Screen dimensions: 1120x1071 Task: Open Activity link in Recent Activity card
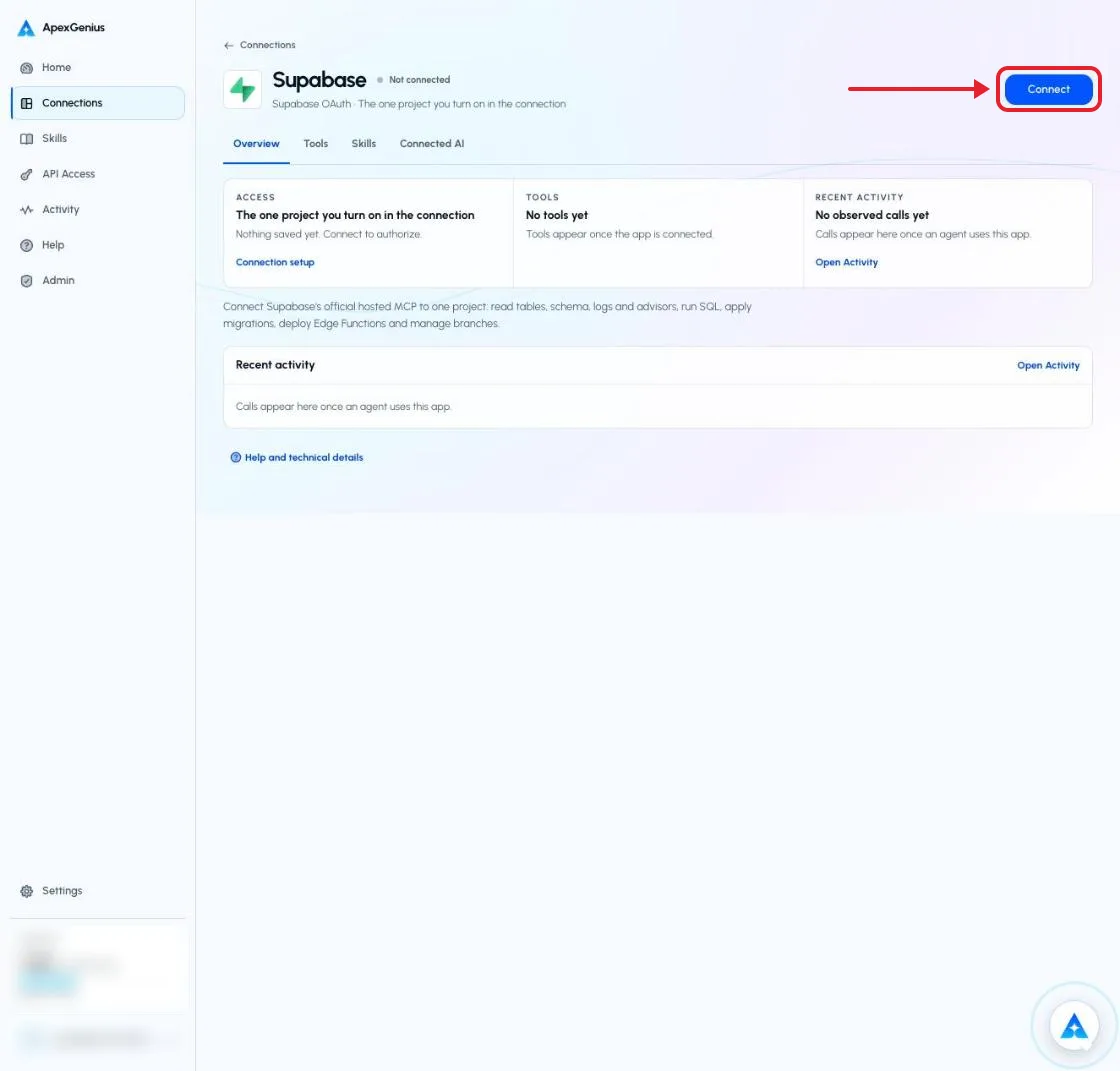(x=846, y=262)
